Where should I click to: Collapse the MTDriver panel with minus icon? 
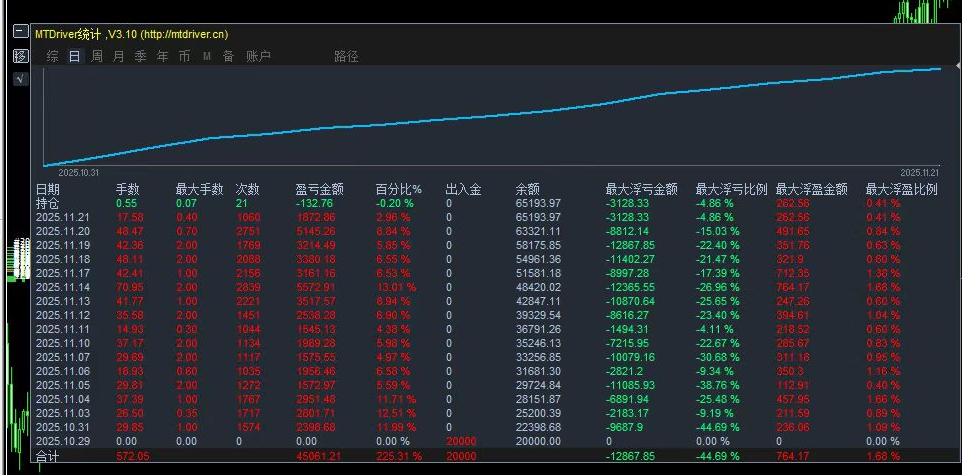pyautogui.click(x=21, y=32)
